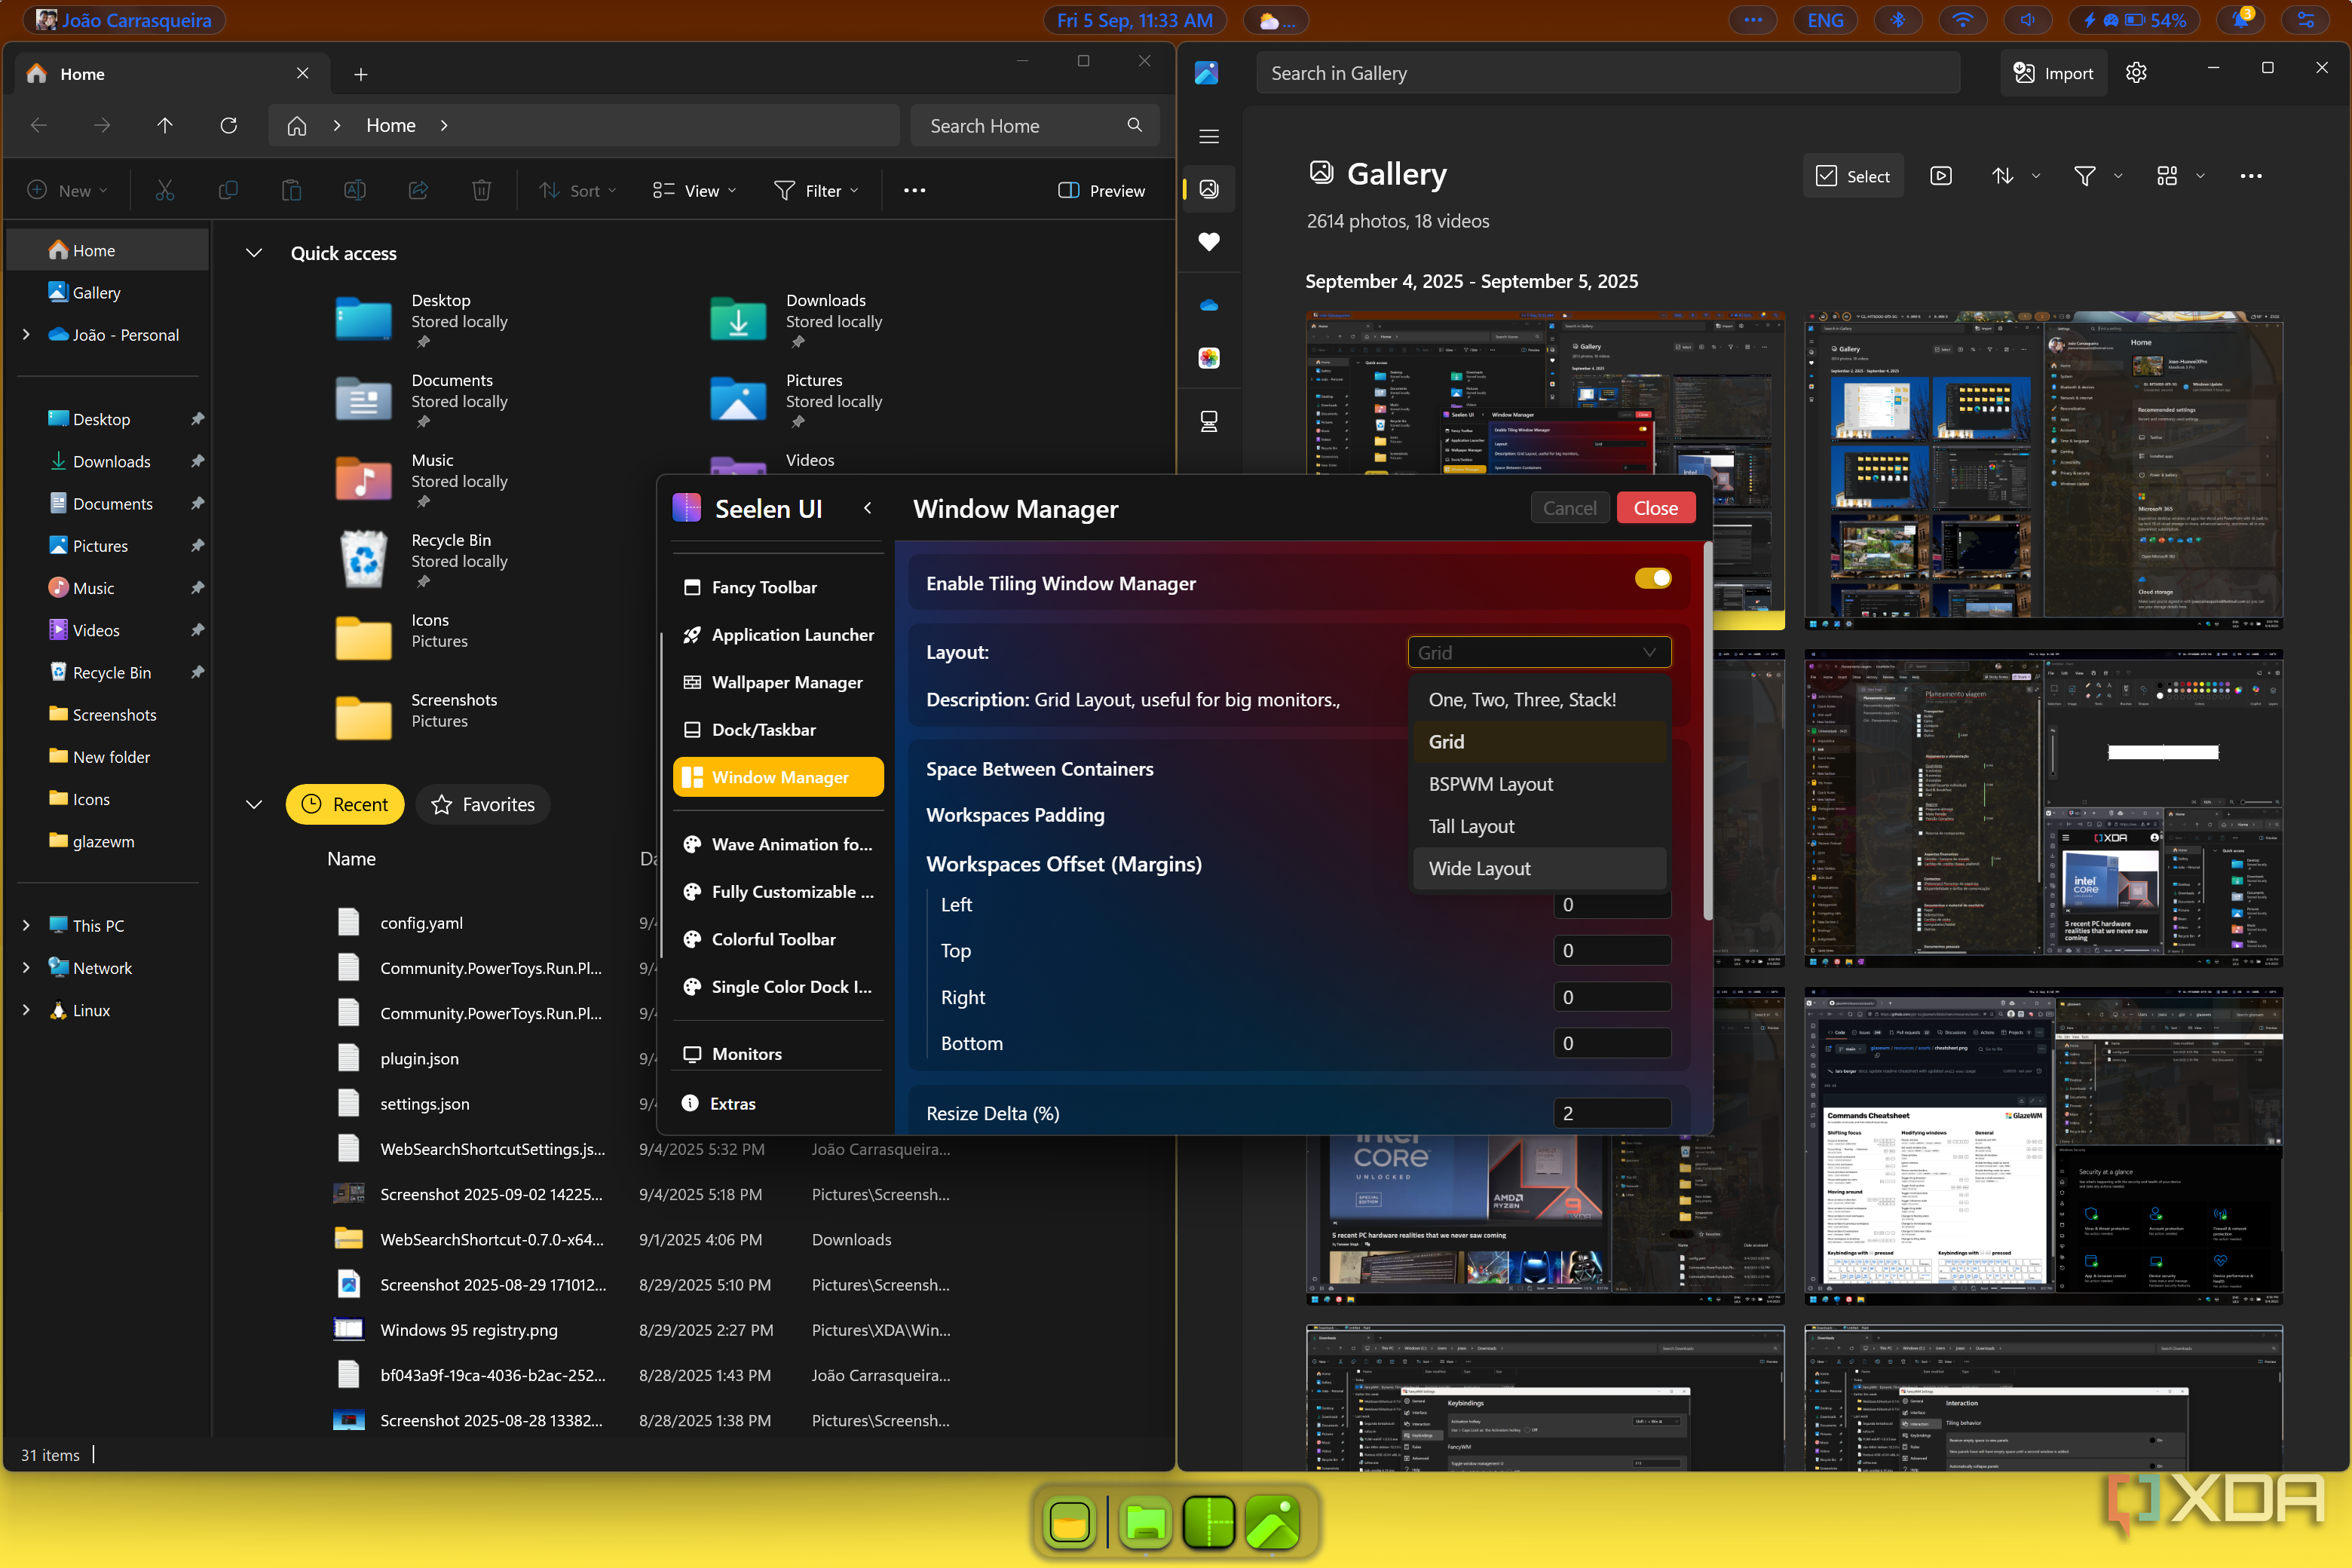
Task: Expand the This PC tree node
Action: 26,925
